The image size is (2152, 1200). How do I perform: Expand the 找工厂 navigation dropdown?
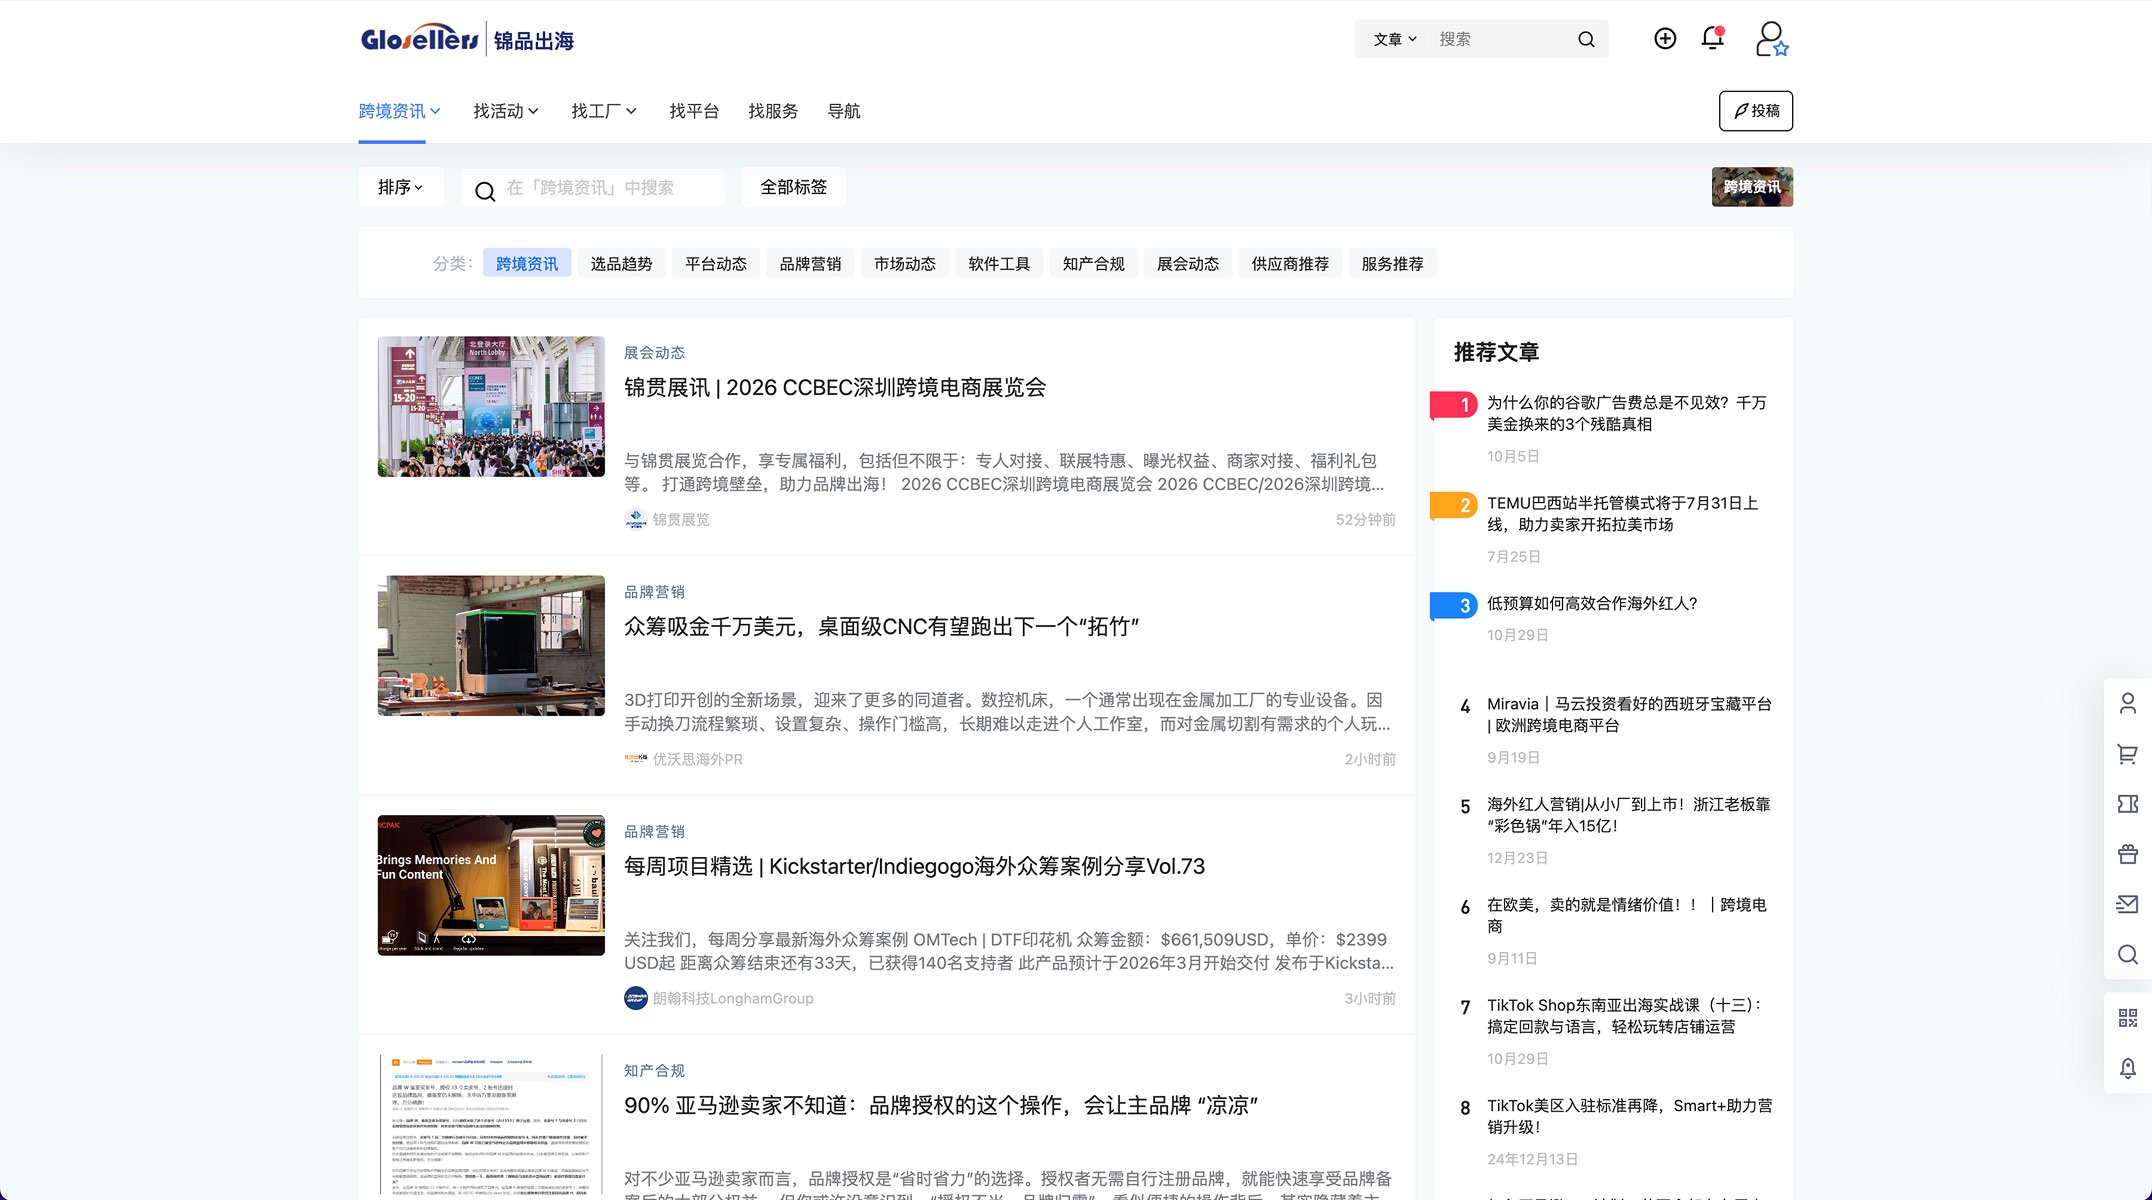(604, 111)
